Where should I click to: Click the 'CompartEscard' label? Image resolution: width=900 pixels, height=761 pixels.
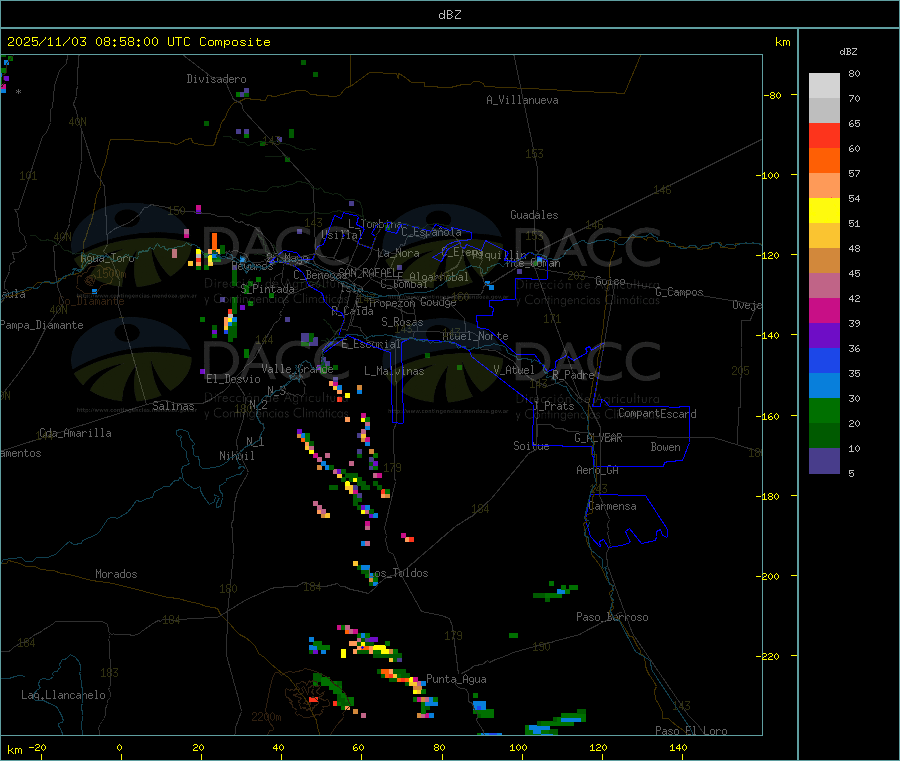pos(657,413)
